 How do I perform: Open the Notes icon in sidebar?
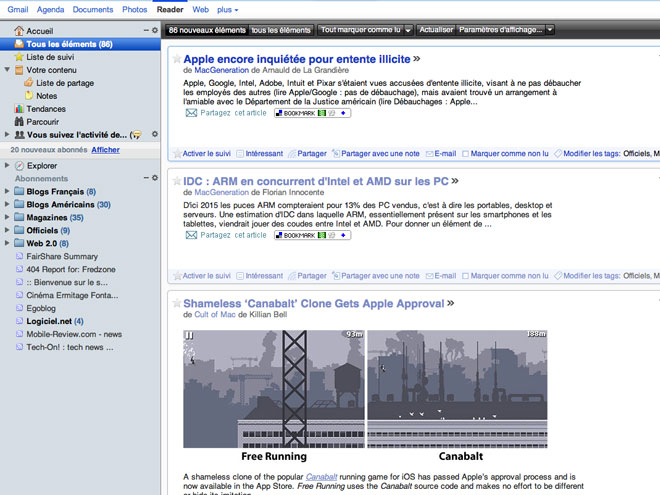pos(29,96)
